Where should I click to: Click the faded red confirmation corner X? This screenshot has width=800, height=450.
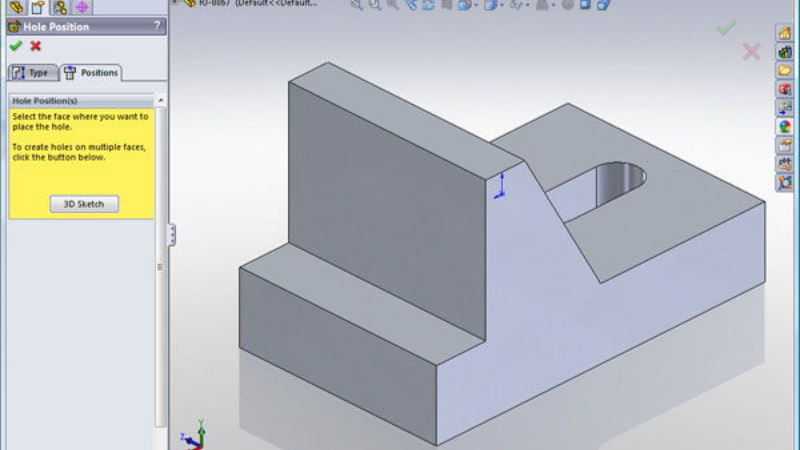(752, 52)
